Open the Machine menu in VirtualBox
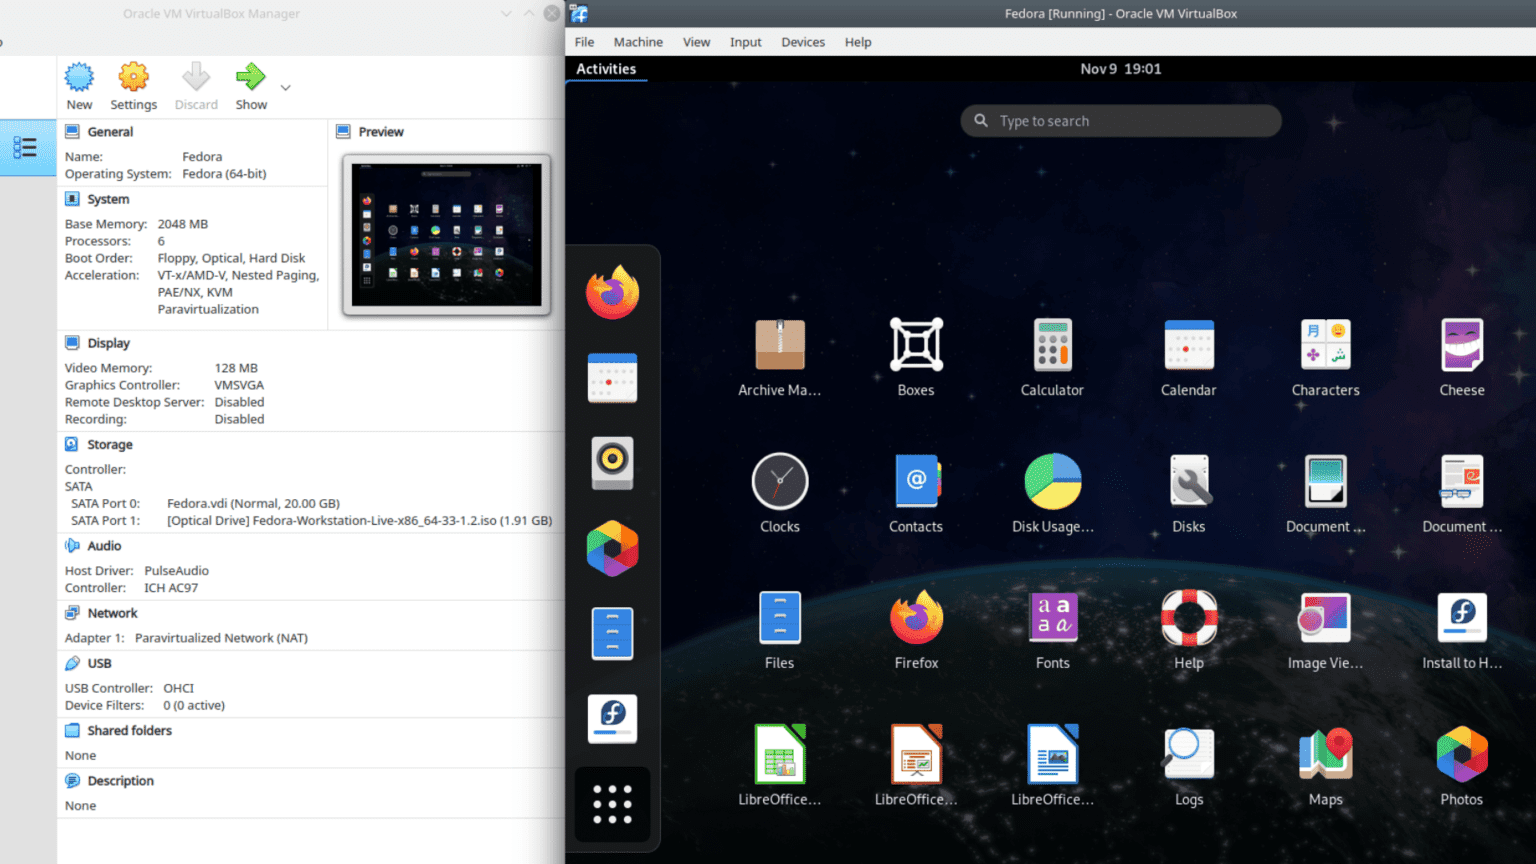 pyautogui.click(x=637, y=42)
